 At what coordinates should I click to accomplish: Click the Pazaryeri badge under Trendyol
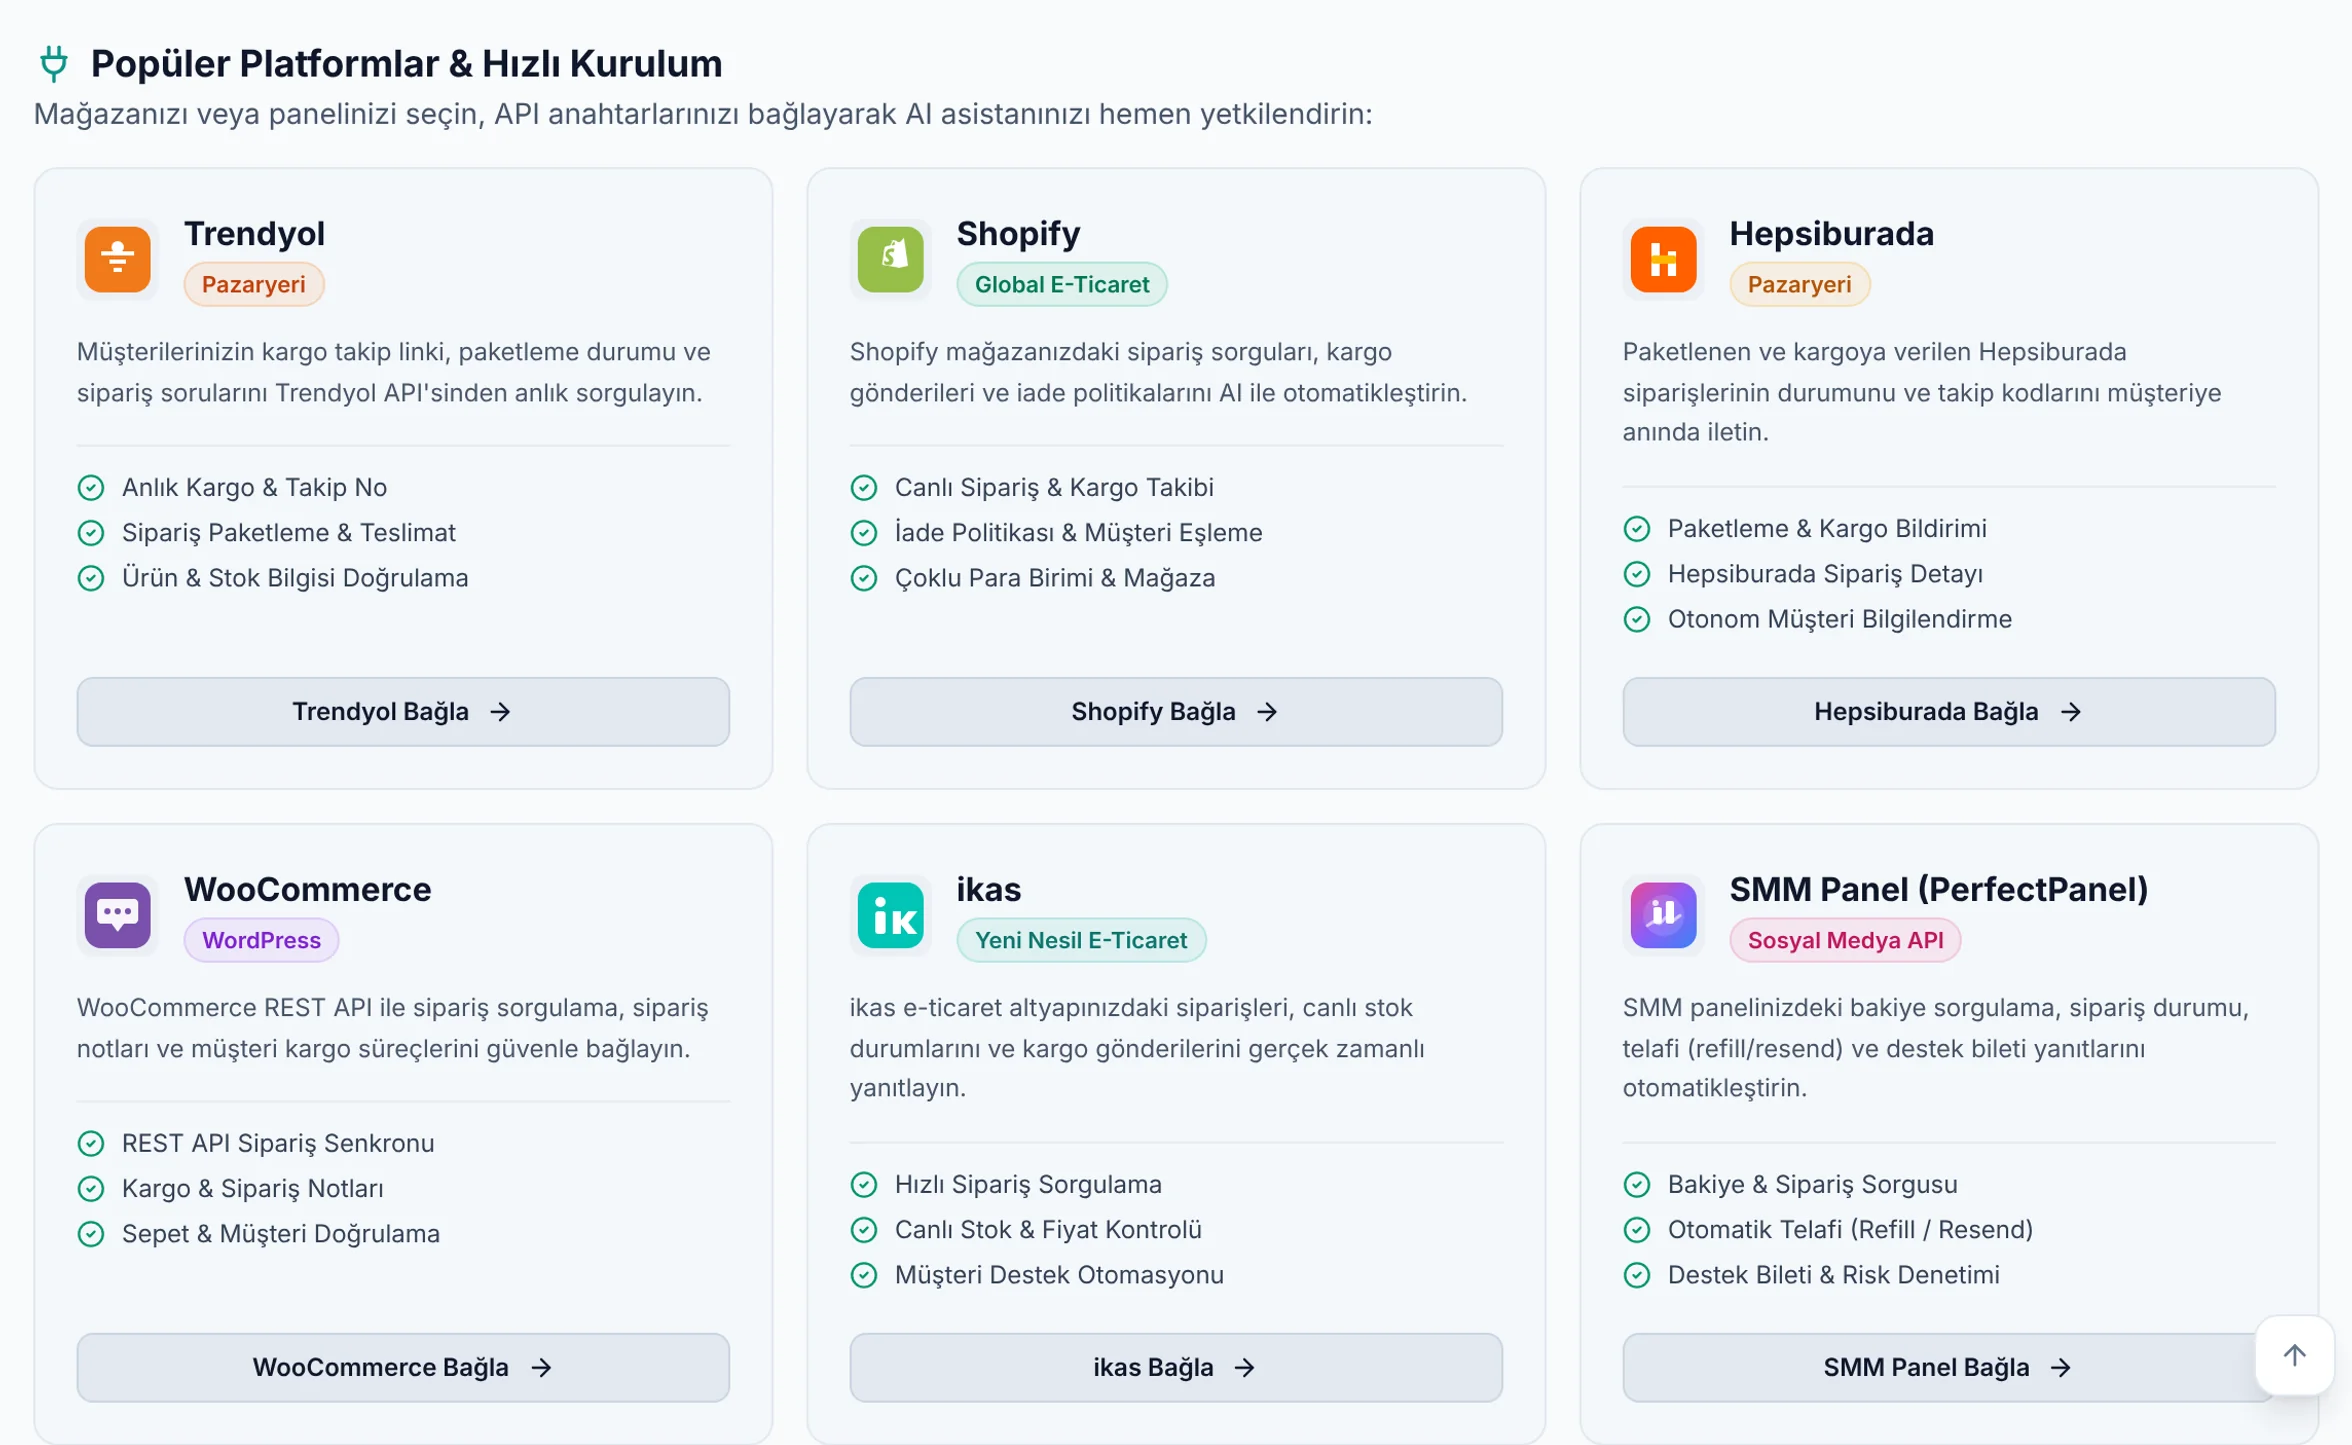254,284
